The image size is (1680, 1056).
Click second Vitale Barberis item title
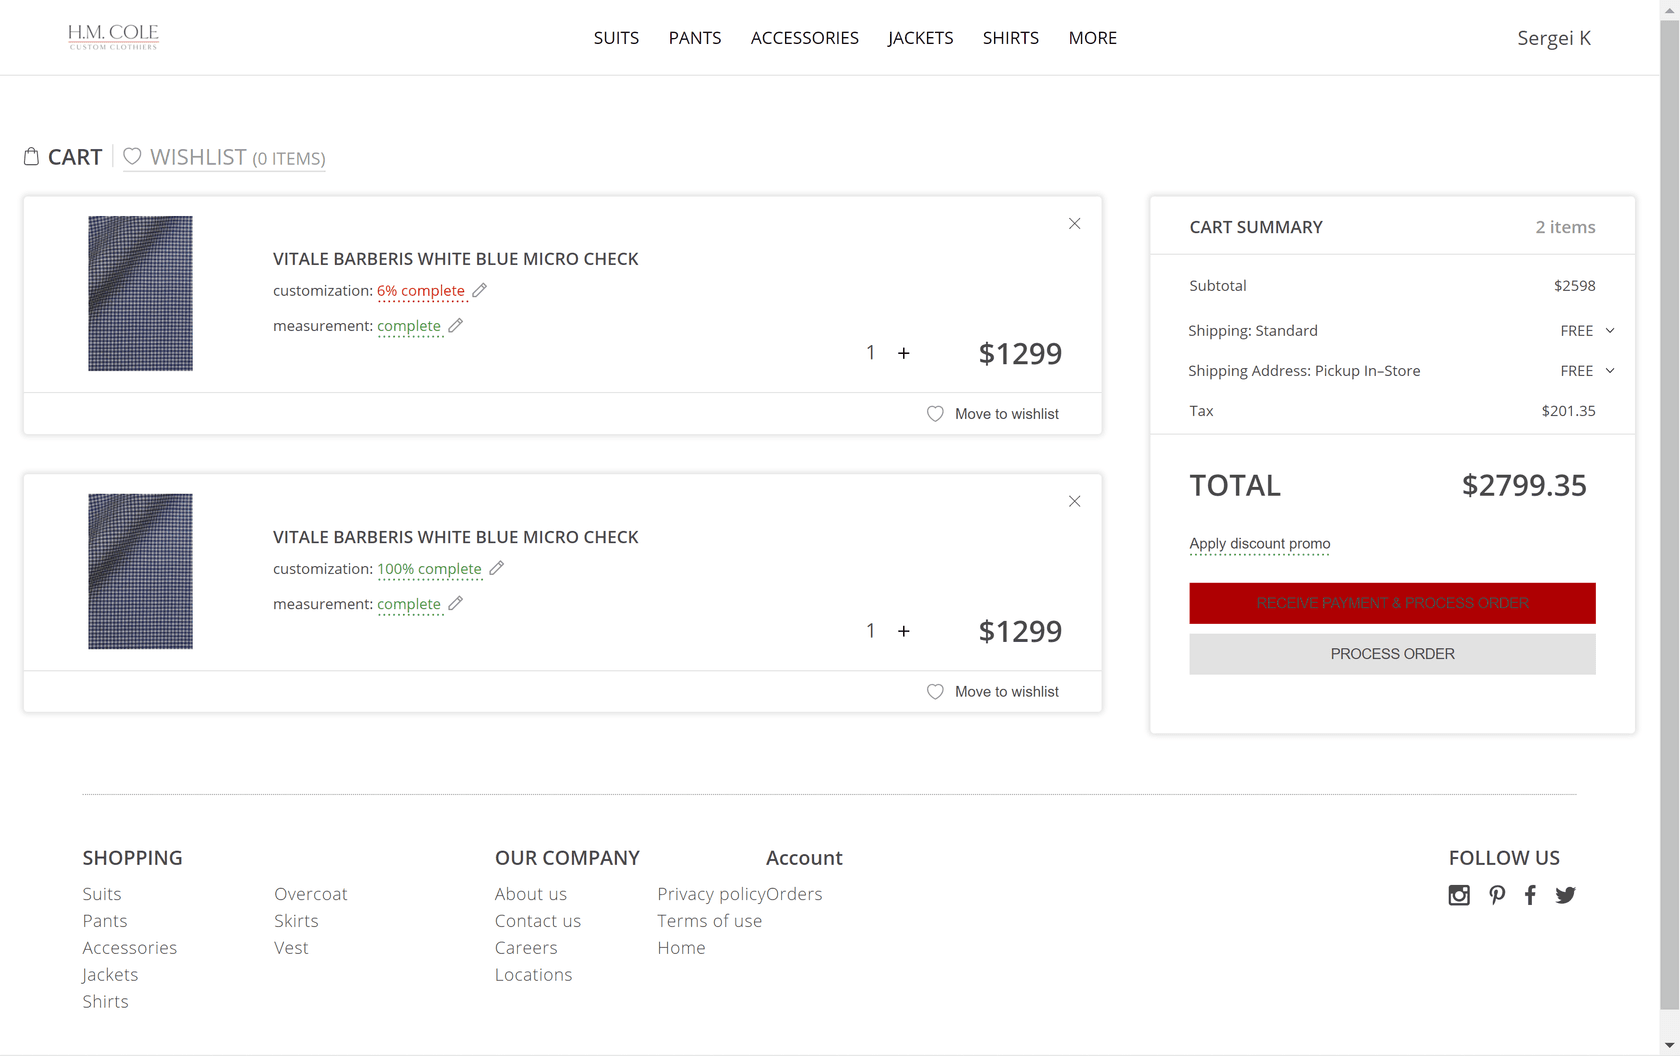(x=456, y=537)
